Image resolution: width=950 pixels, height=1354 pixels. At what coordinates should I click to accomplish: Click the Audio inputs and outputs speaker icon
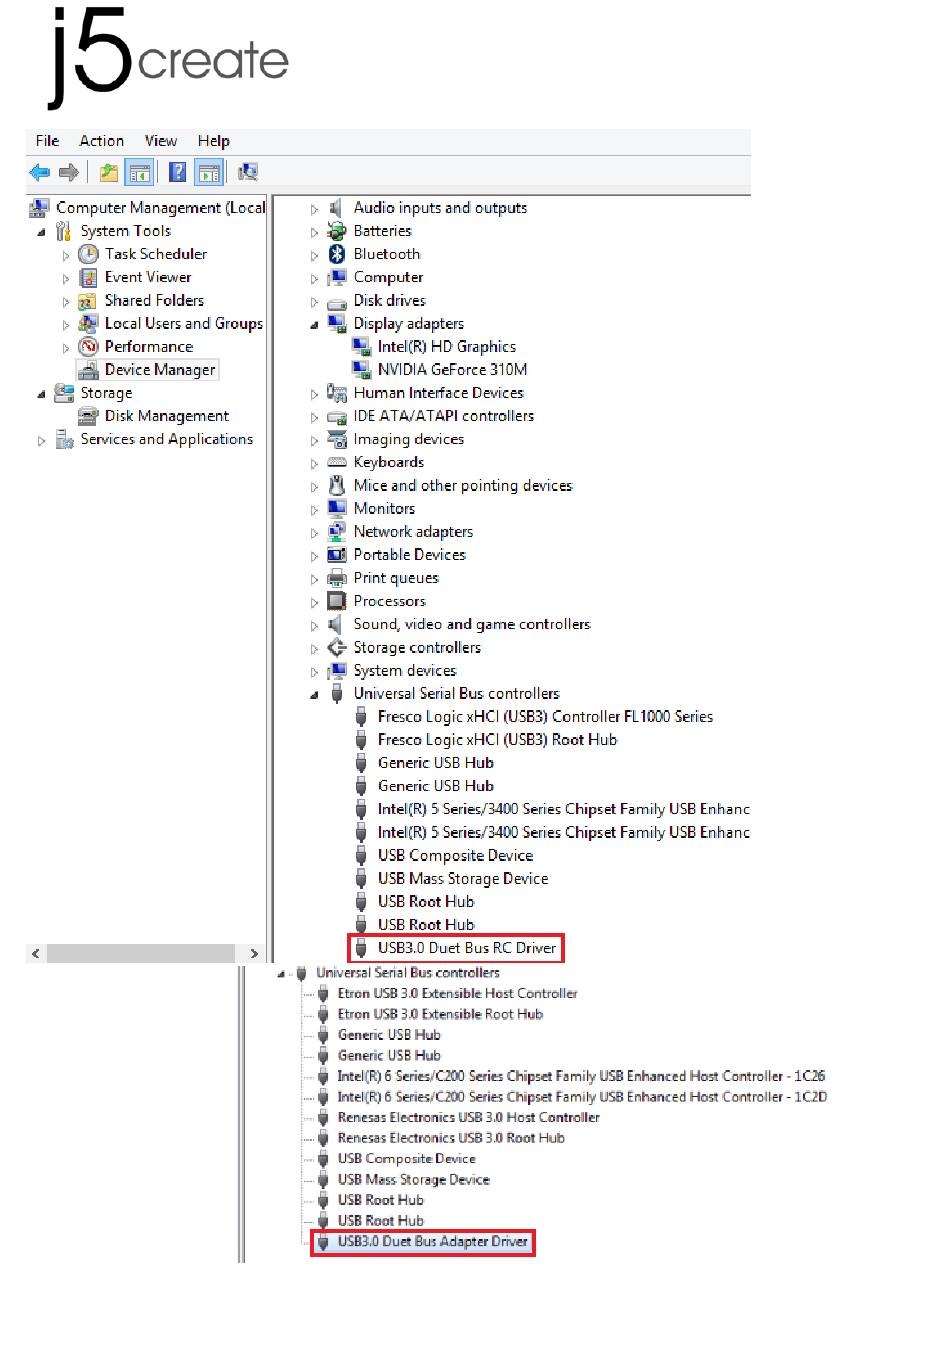[337, 208]
